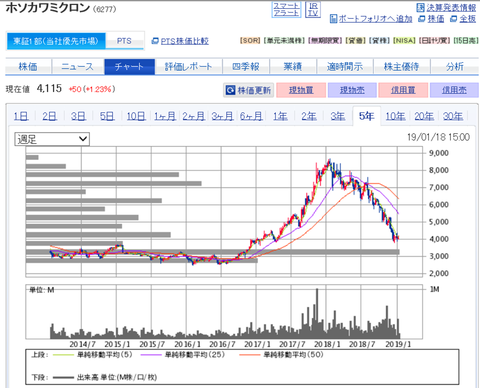480x388 pixels.
Task: Select the 5年 chart period tab
Action: click(x=366, y=116)
